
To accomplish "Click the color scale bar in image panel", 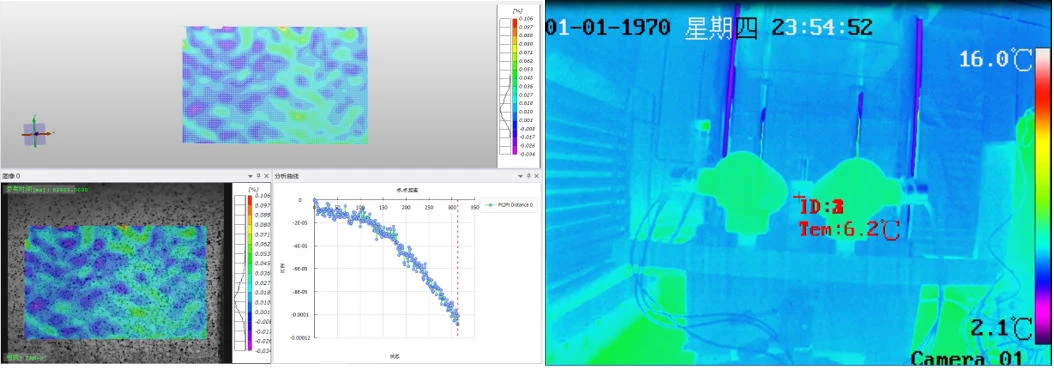I will (x=249, y=272).
